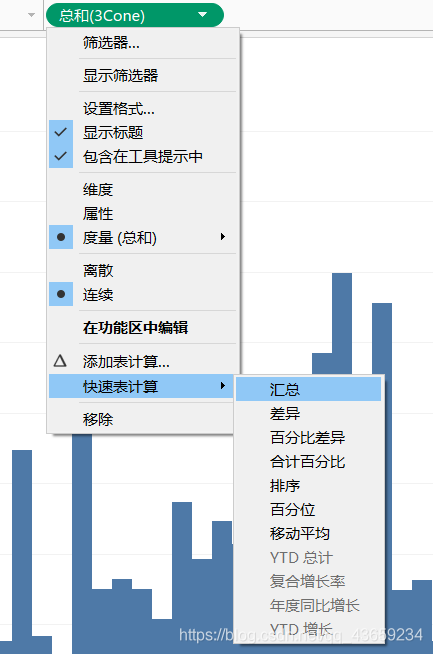433x654 pixels.
Task: Expand 快速表计算 submenu
Action: [143, 386]
